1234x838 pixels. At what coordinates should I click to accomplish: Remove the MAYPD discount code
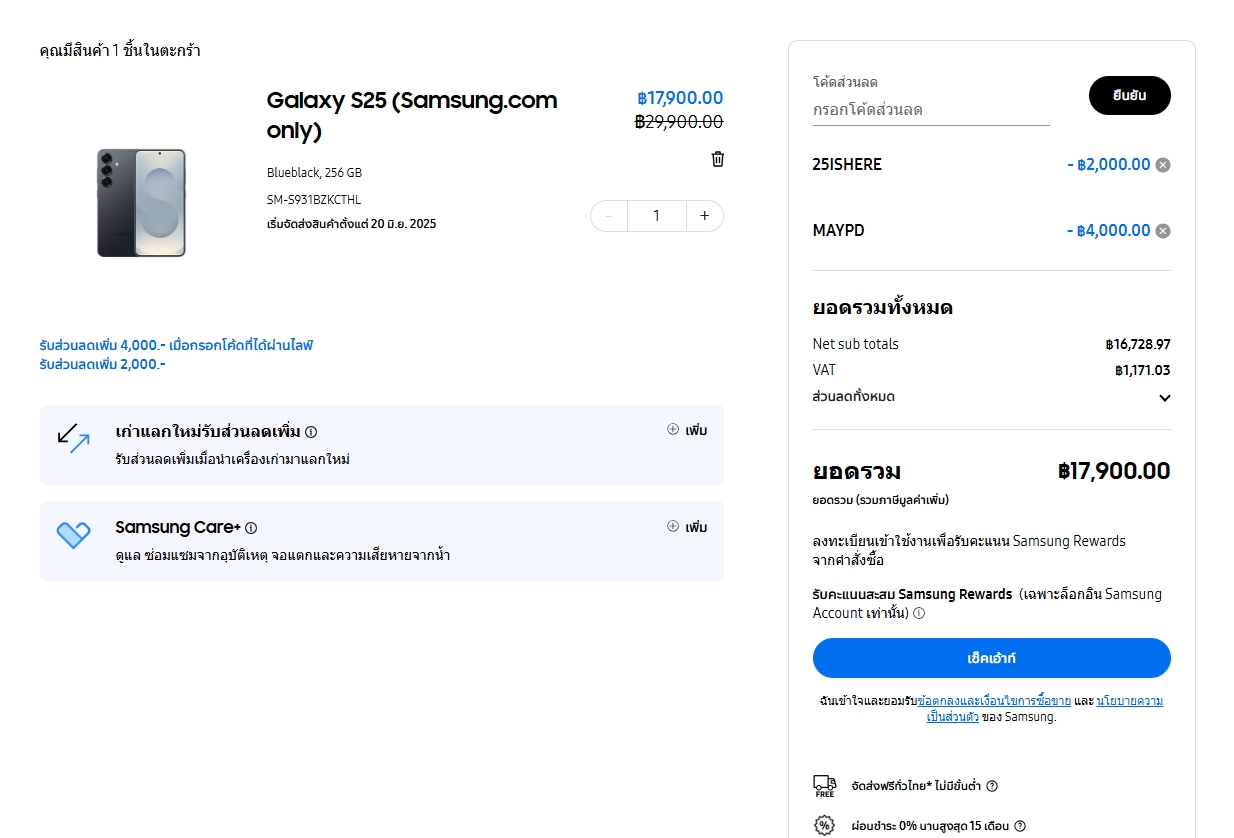pos(1163,231)
